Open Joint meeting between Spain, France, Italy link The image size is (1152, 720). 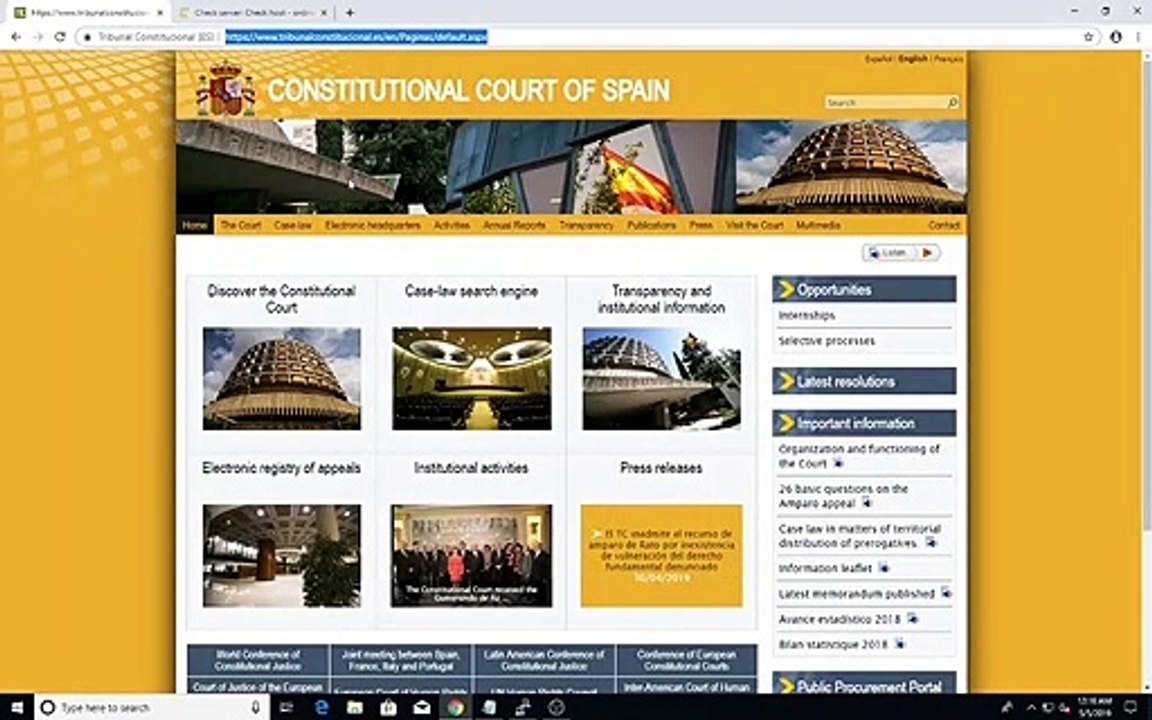[400, 660]
